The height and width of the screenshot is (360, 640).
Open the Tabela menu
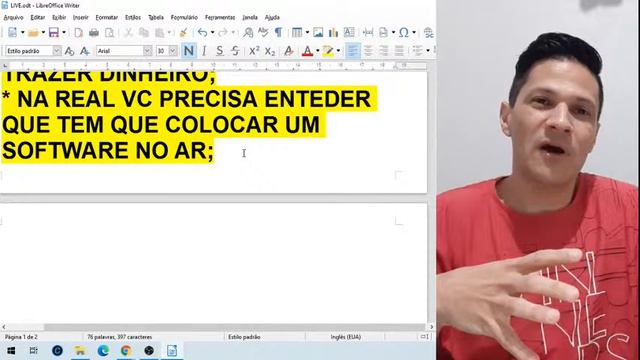[156, 18]
